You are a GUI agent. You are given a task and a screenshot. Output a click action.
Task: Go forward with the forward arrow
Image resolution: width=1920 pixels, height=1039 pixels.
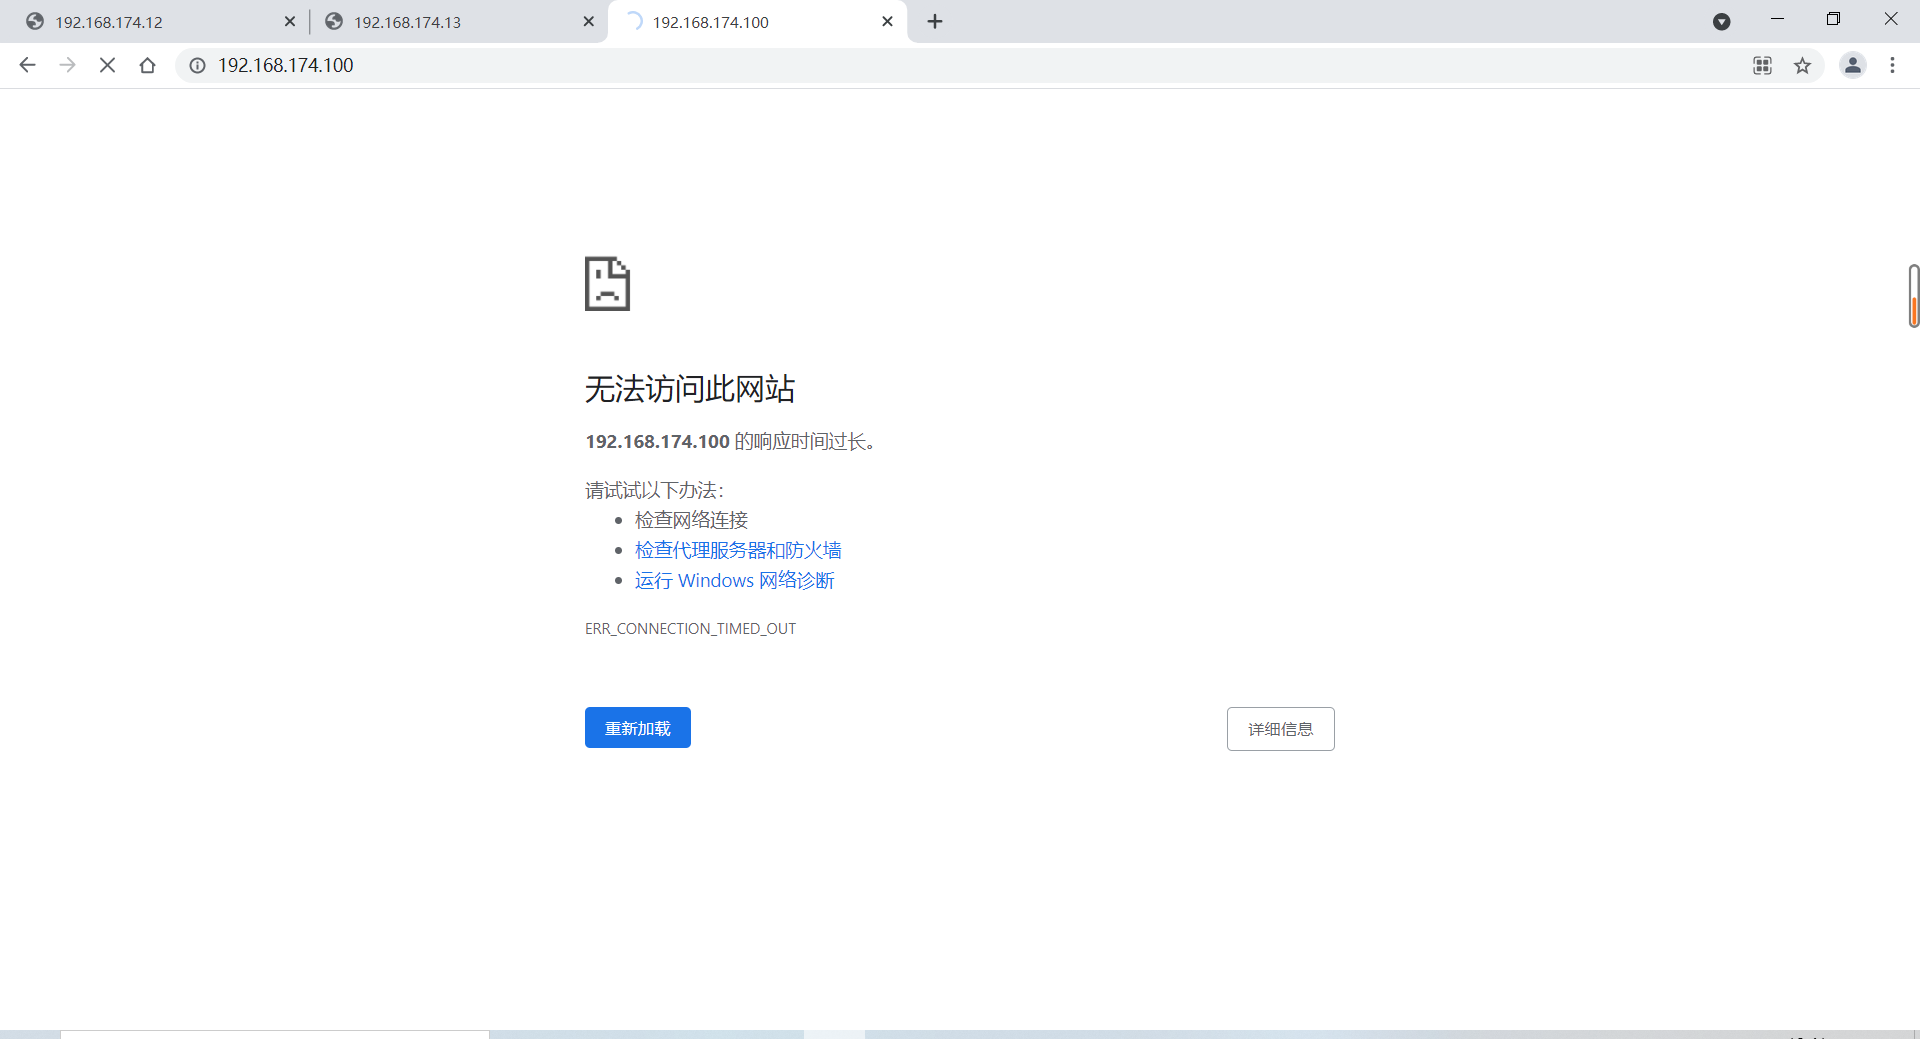(x=67, y=65)
